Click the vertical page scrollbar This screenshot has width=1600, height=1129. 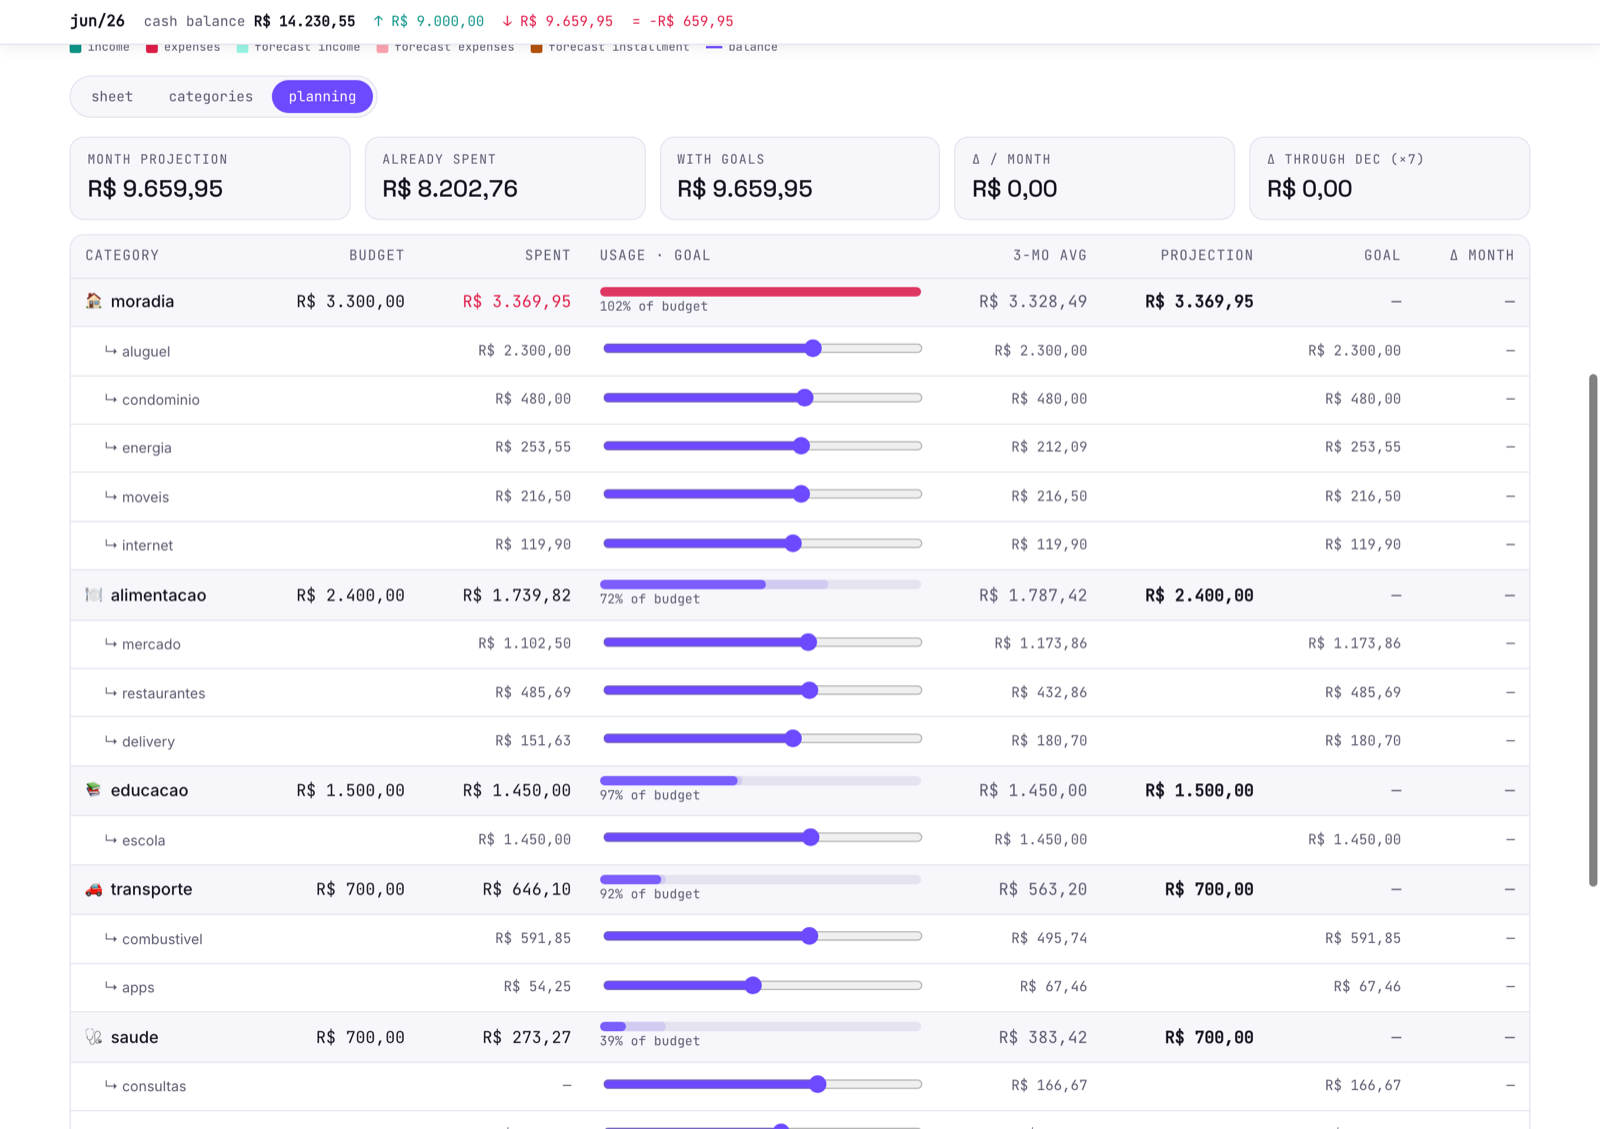pos(1593,630)
